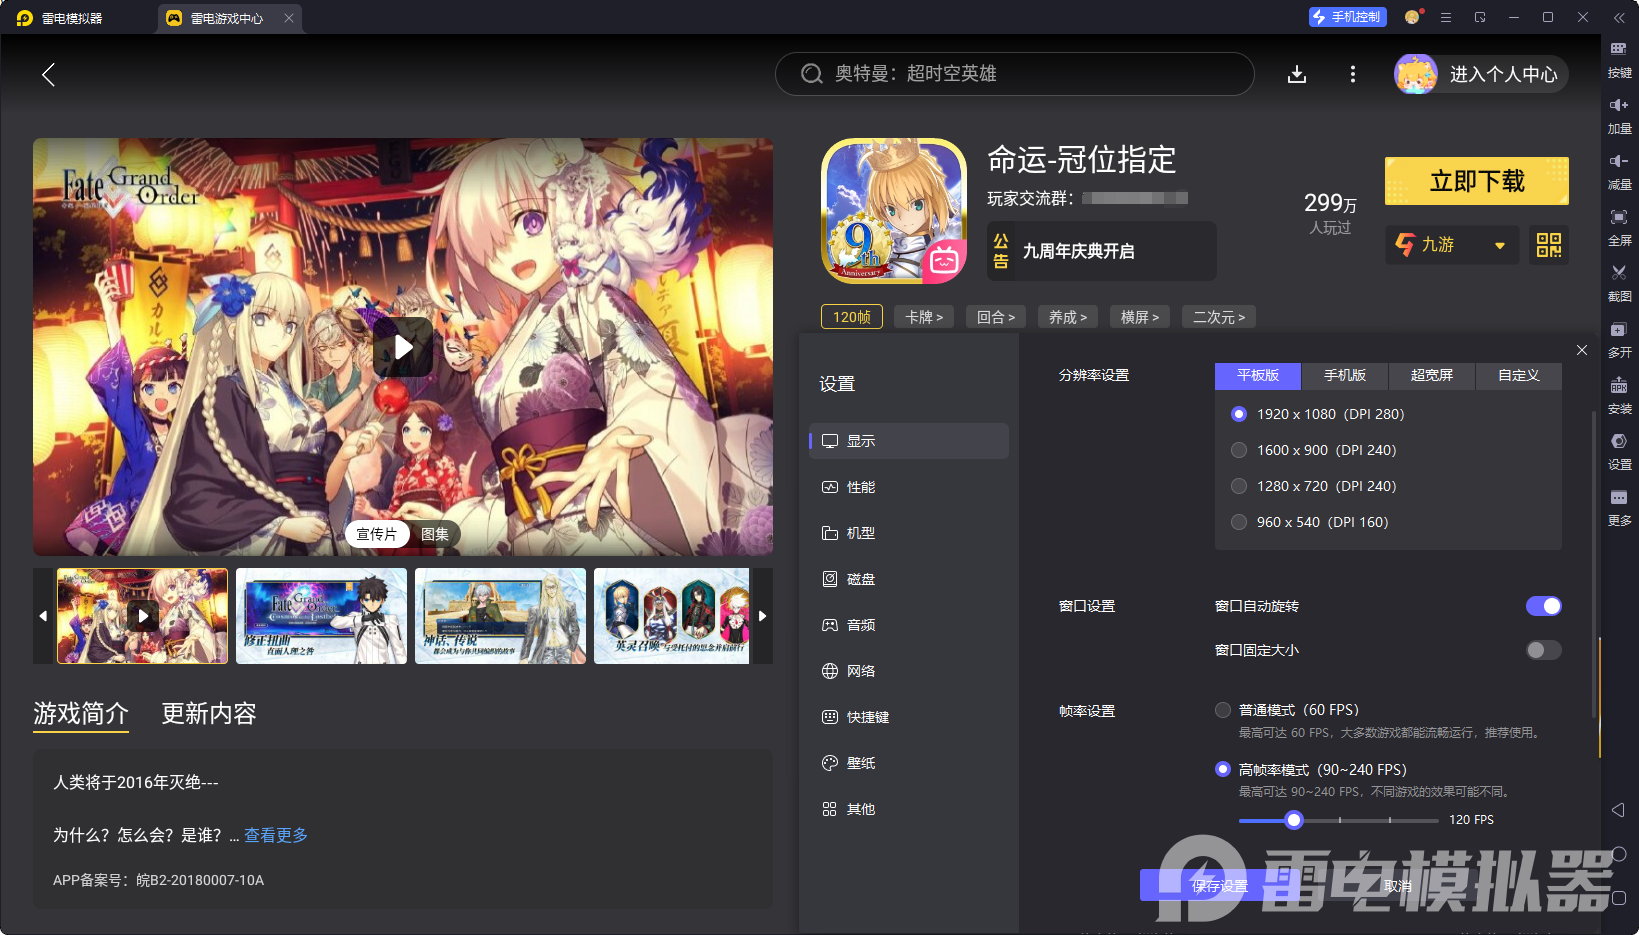Screen dimensions: 1639x935
Task: Open 机型 settings section
Action: (x=909, y=533)
